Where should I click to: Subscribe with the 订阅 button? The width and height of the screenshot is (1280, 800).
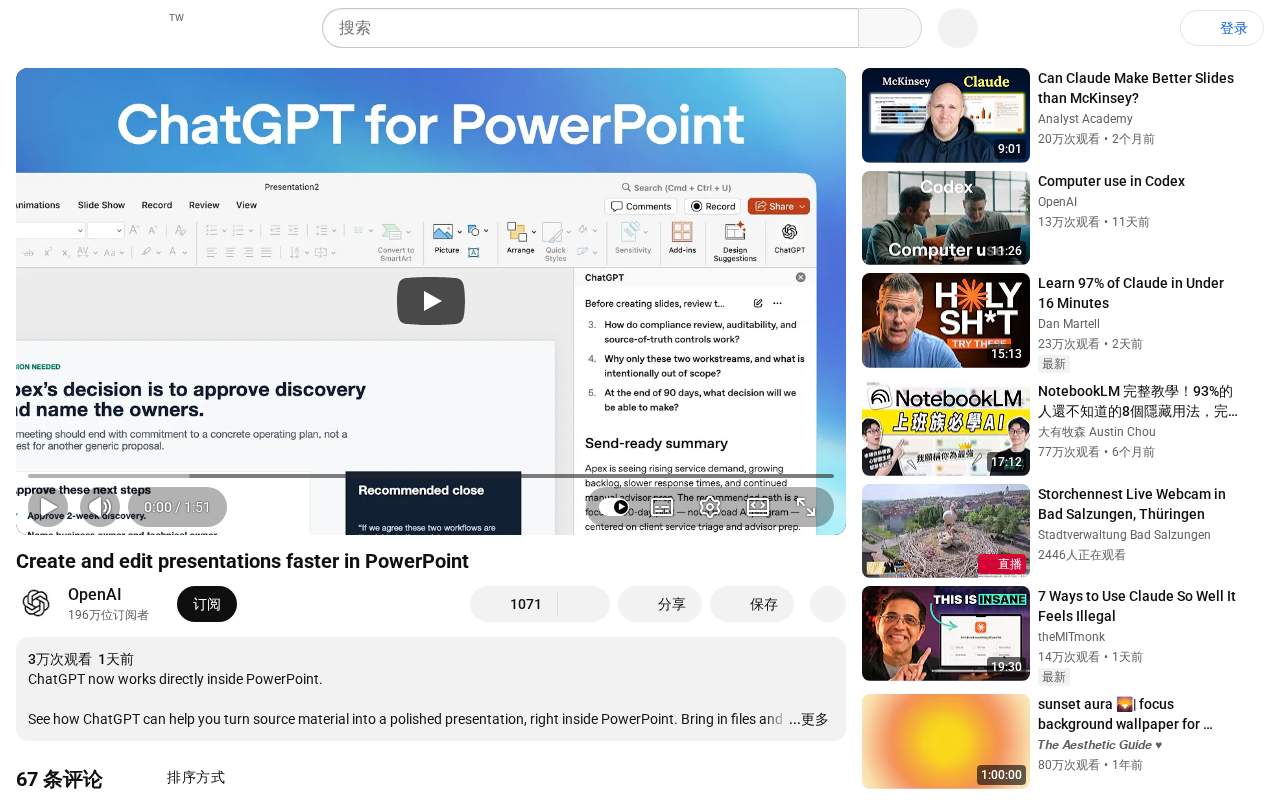(207, 604)
